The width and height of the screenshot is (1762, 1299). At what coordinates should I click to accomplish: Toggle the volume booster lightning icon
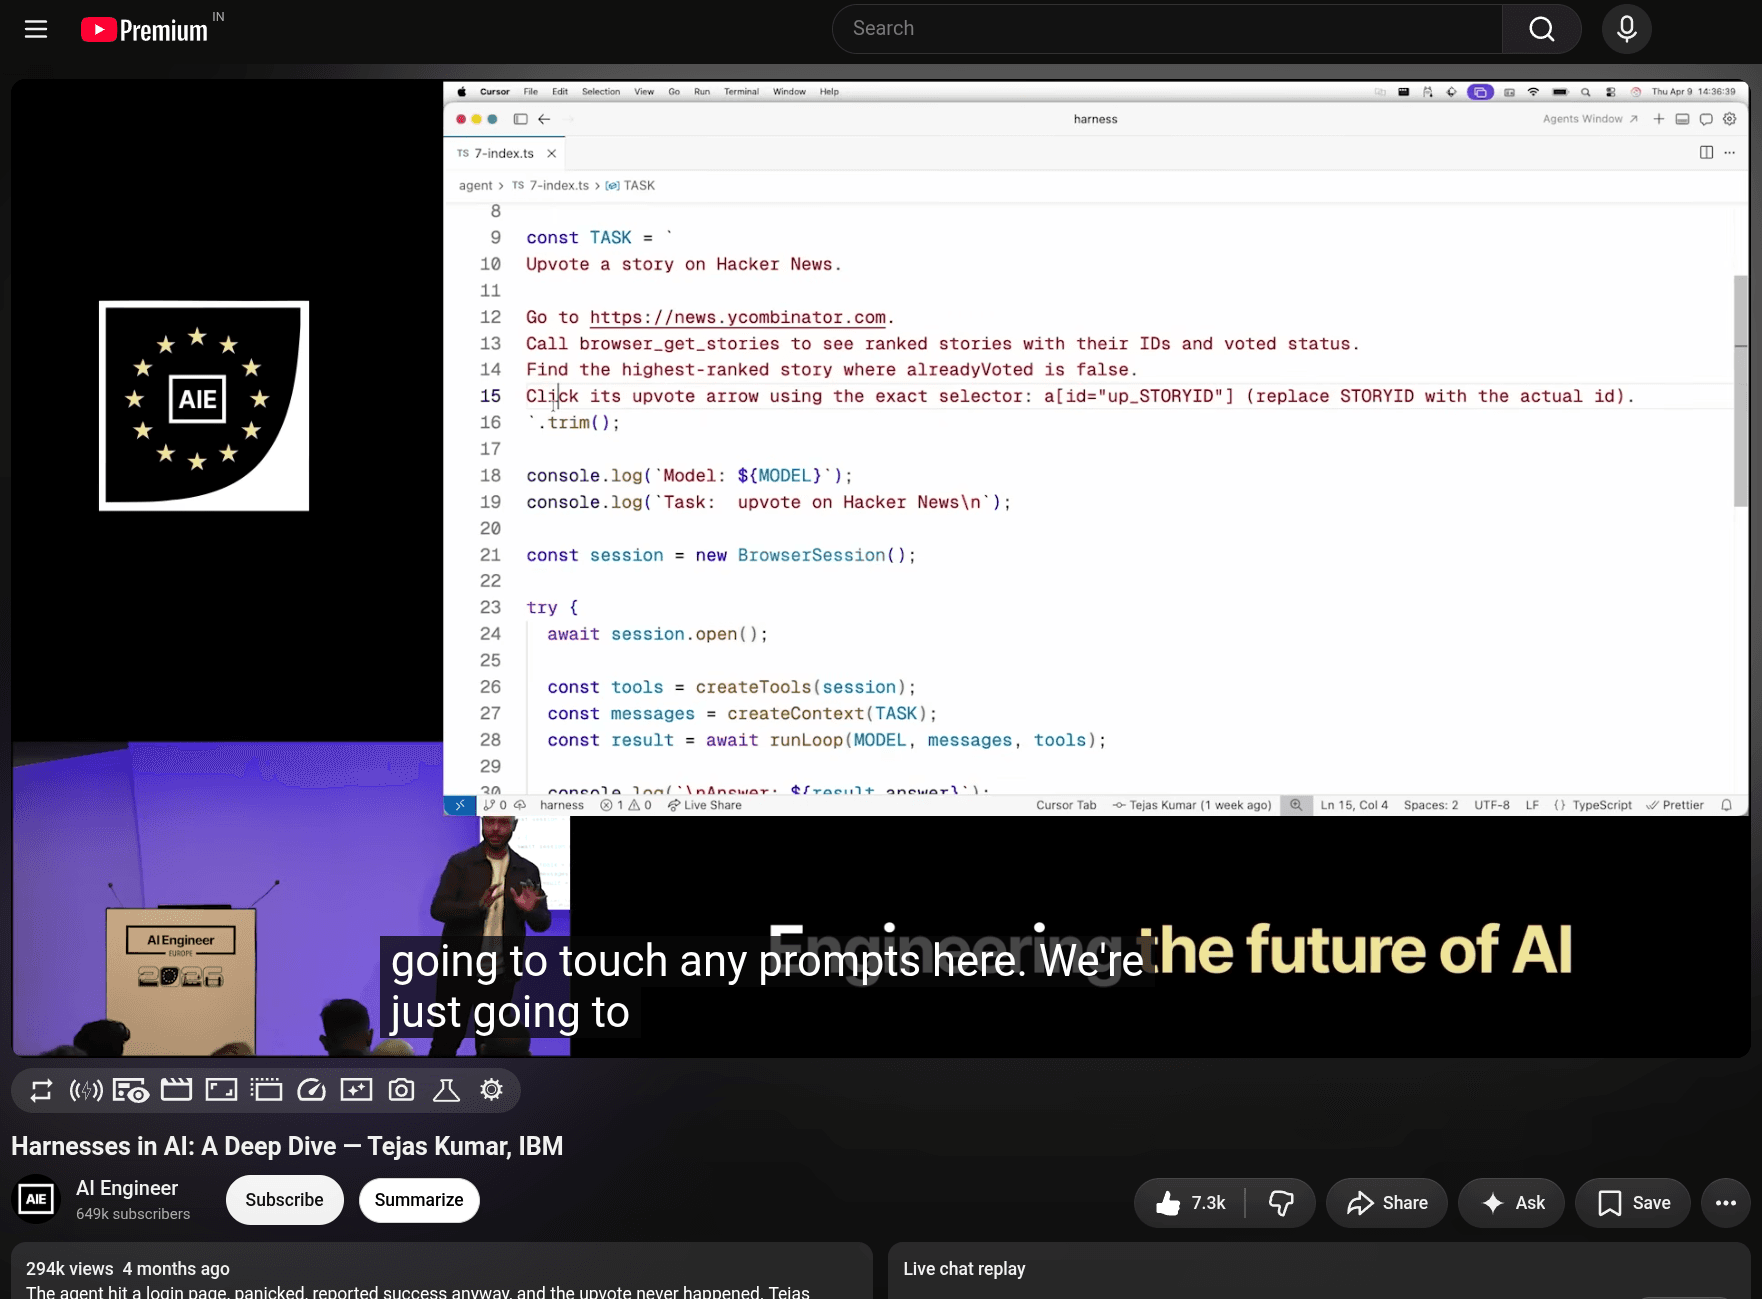click(86, 1090)
